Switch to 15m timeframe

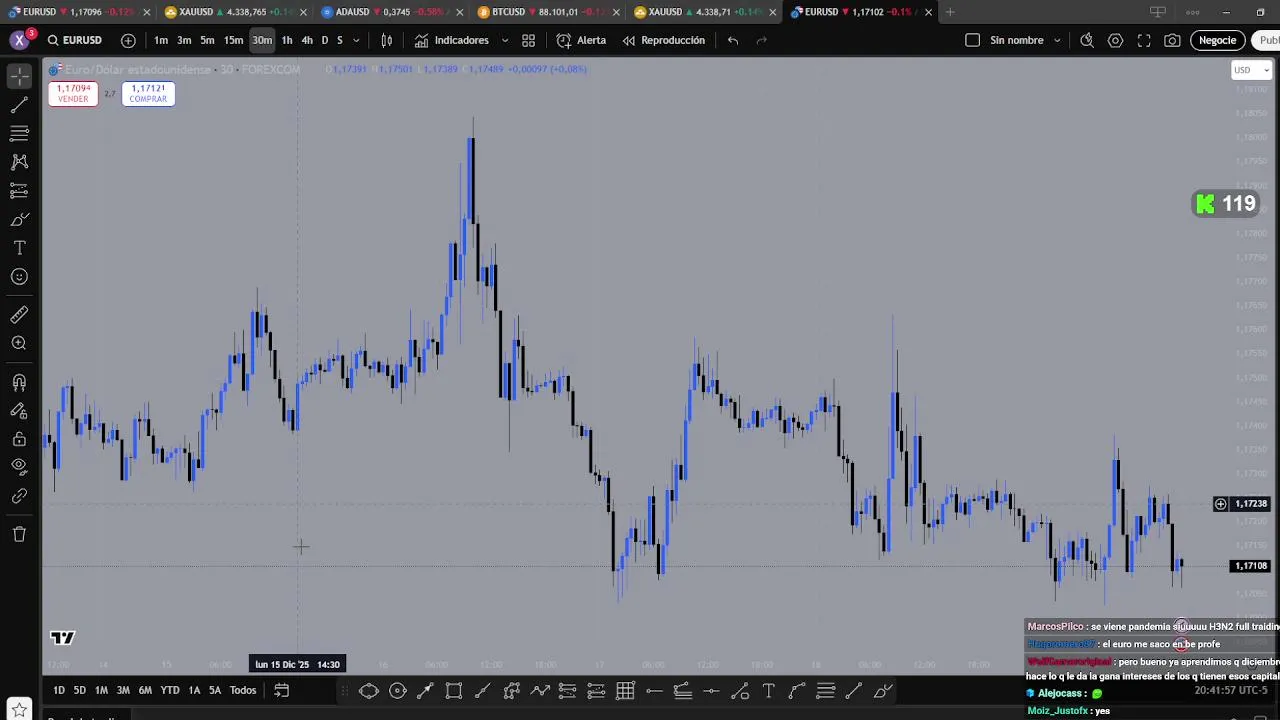click(233, 40)
